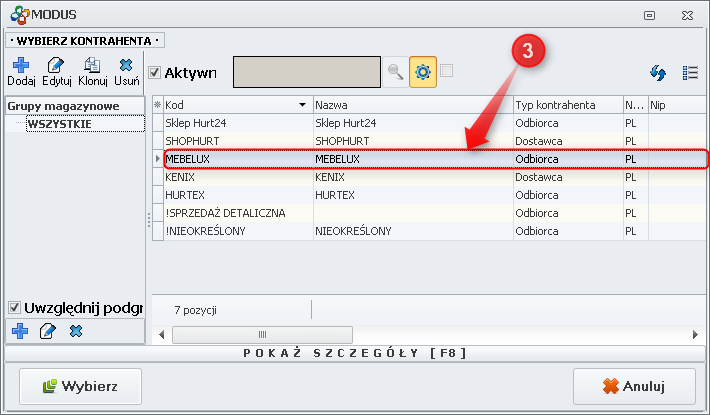Click the MEBELUX row indicator arrow
The width and height of the screenshot is (710, 415).
pos(158,159)
